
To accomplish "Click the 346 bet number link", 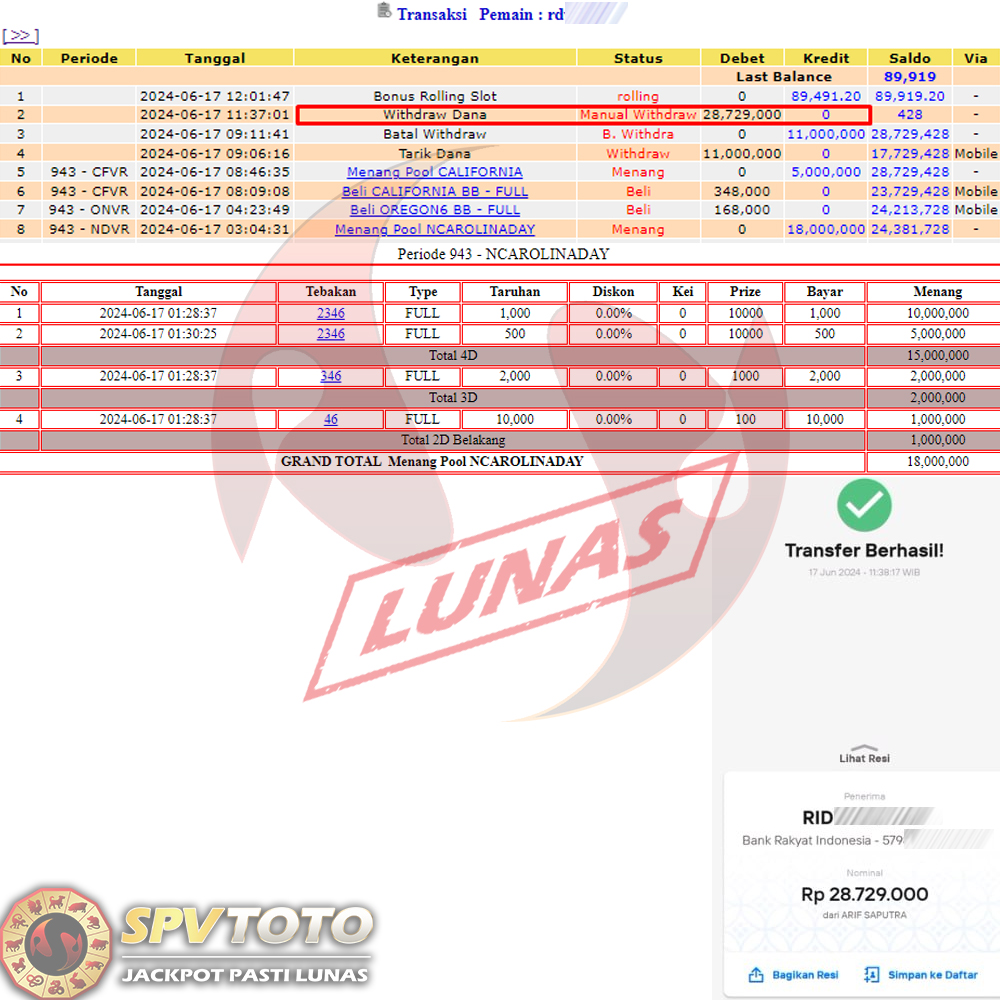I will click(330, 377).
